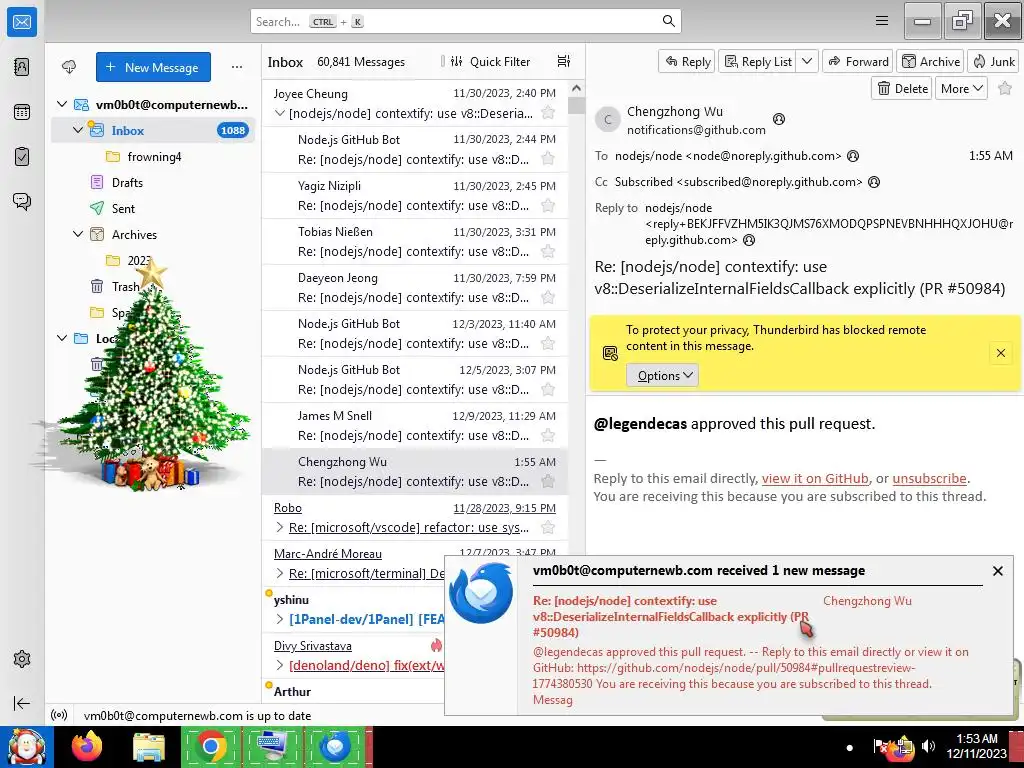The height and width of the screenshot is (768, 1024).
Task: Open the Address Book space
Action: tap(22, 67)
